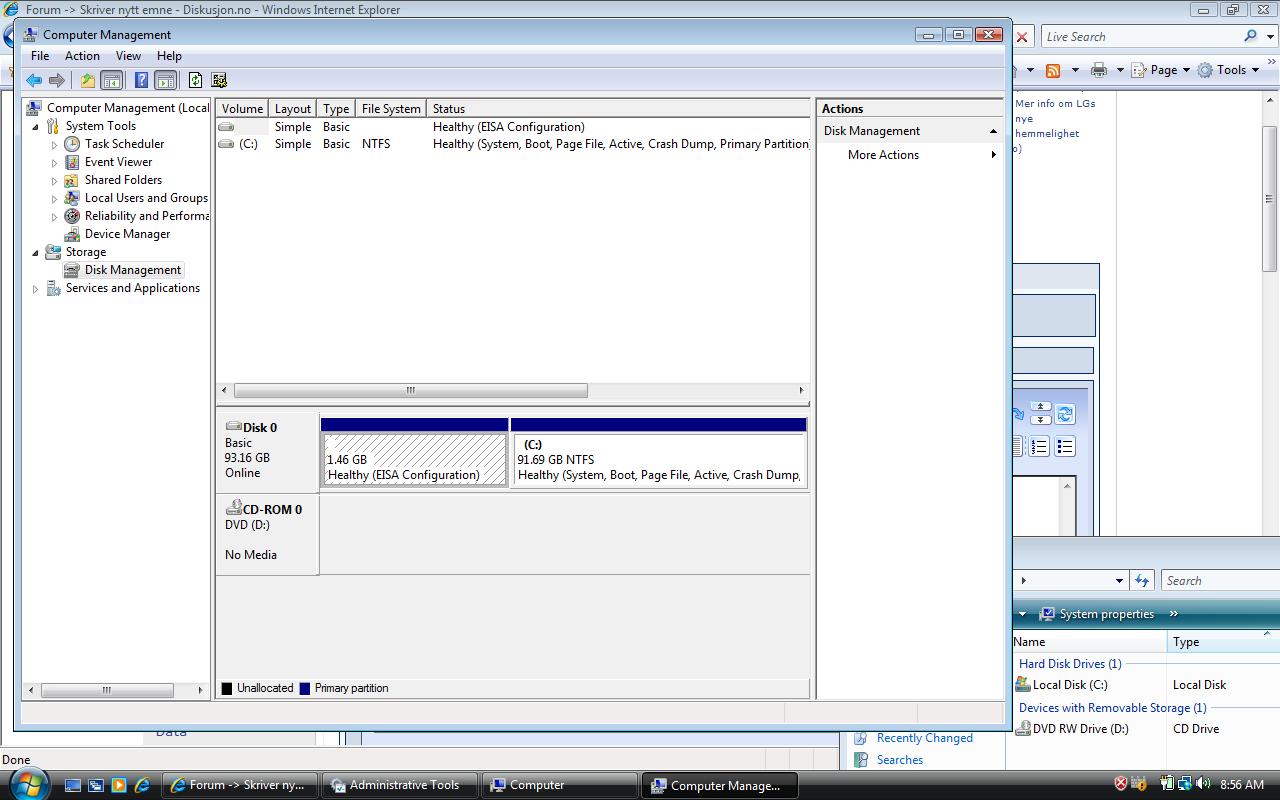
Task: Open the Page dropdown in Internet Explorer
Action: [x=1163, y=70]
